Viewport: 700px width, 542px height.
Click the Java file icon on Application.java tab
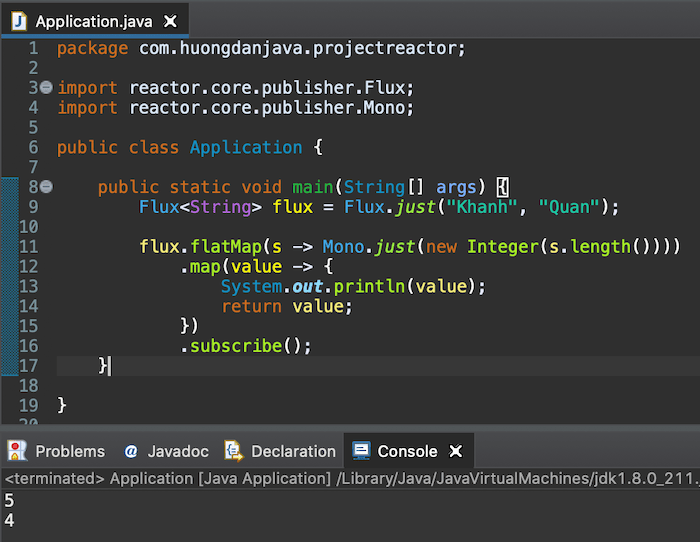tap(19, 21)
